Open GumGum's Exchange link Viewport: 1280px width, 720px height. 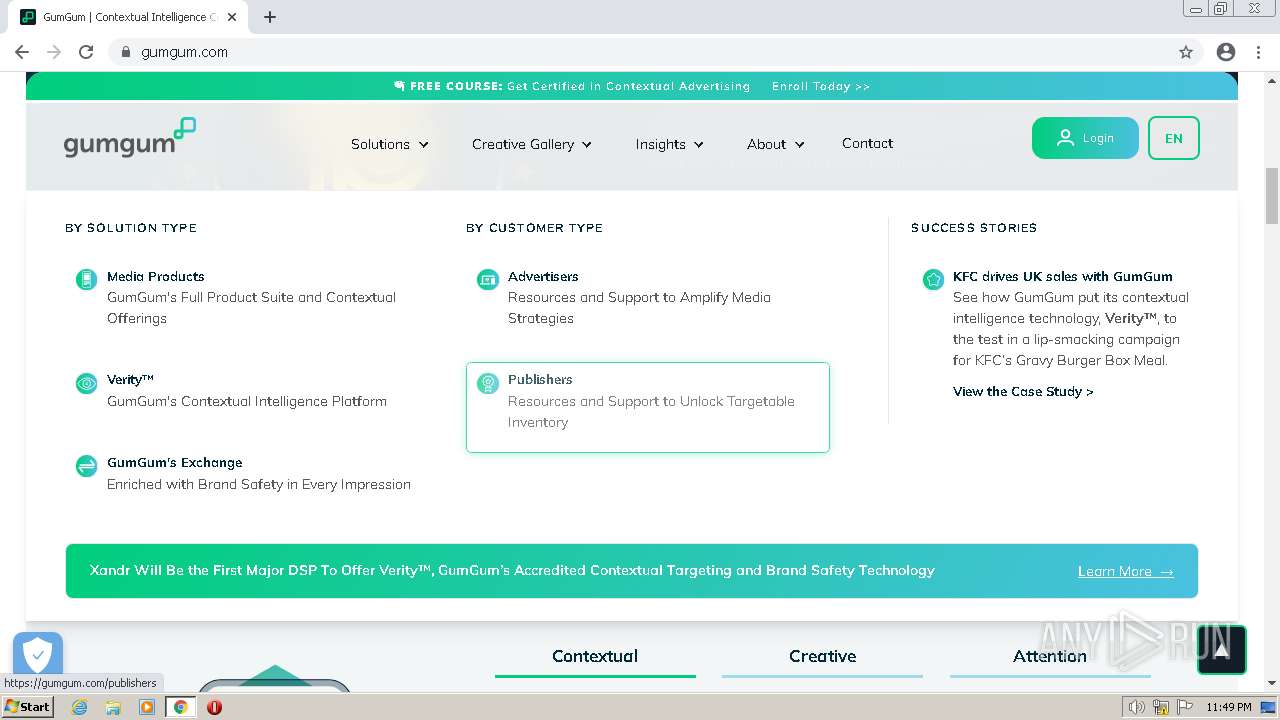(175, 463)
